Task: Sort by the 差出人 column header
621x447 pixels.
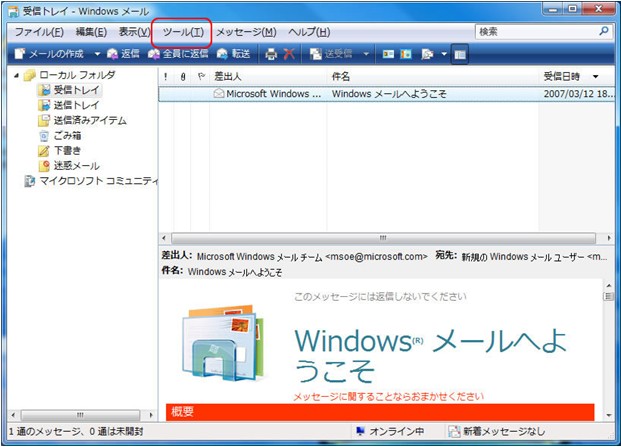Action: pyautogui.click(x=269, y=76)
